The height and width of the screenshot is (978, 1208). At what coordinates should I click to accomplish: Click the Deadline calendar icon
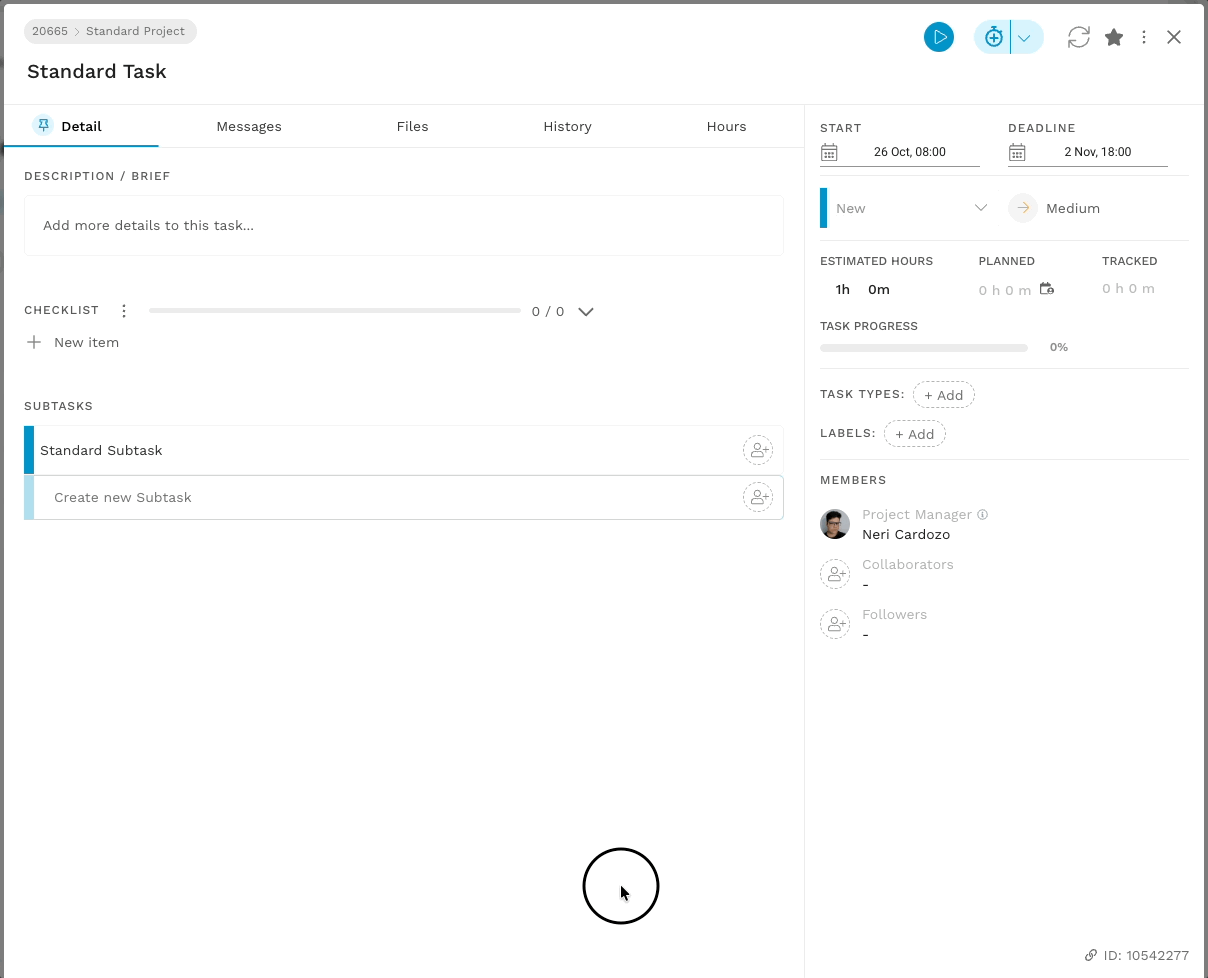click(x=1017, y=152)
